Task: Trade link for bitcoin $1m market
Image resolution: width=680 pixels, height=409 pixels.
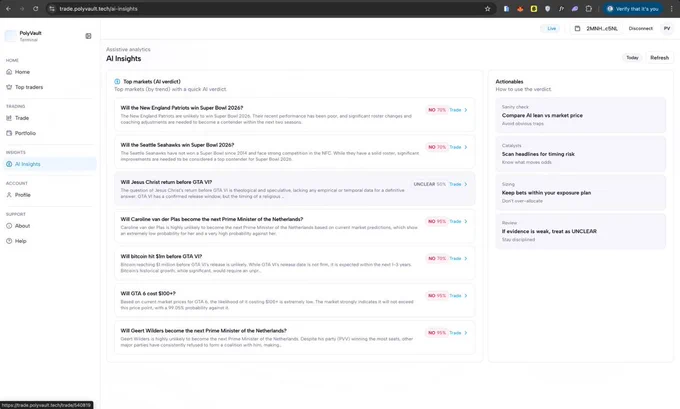Action: 455,258
